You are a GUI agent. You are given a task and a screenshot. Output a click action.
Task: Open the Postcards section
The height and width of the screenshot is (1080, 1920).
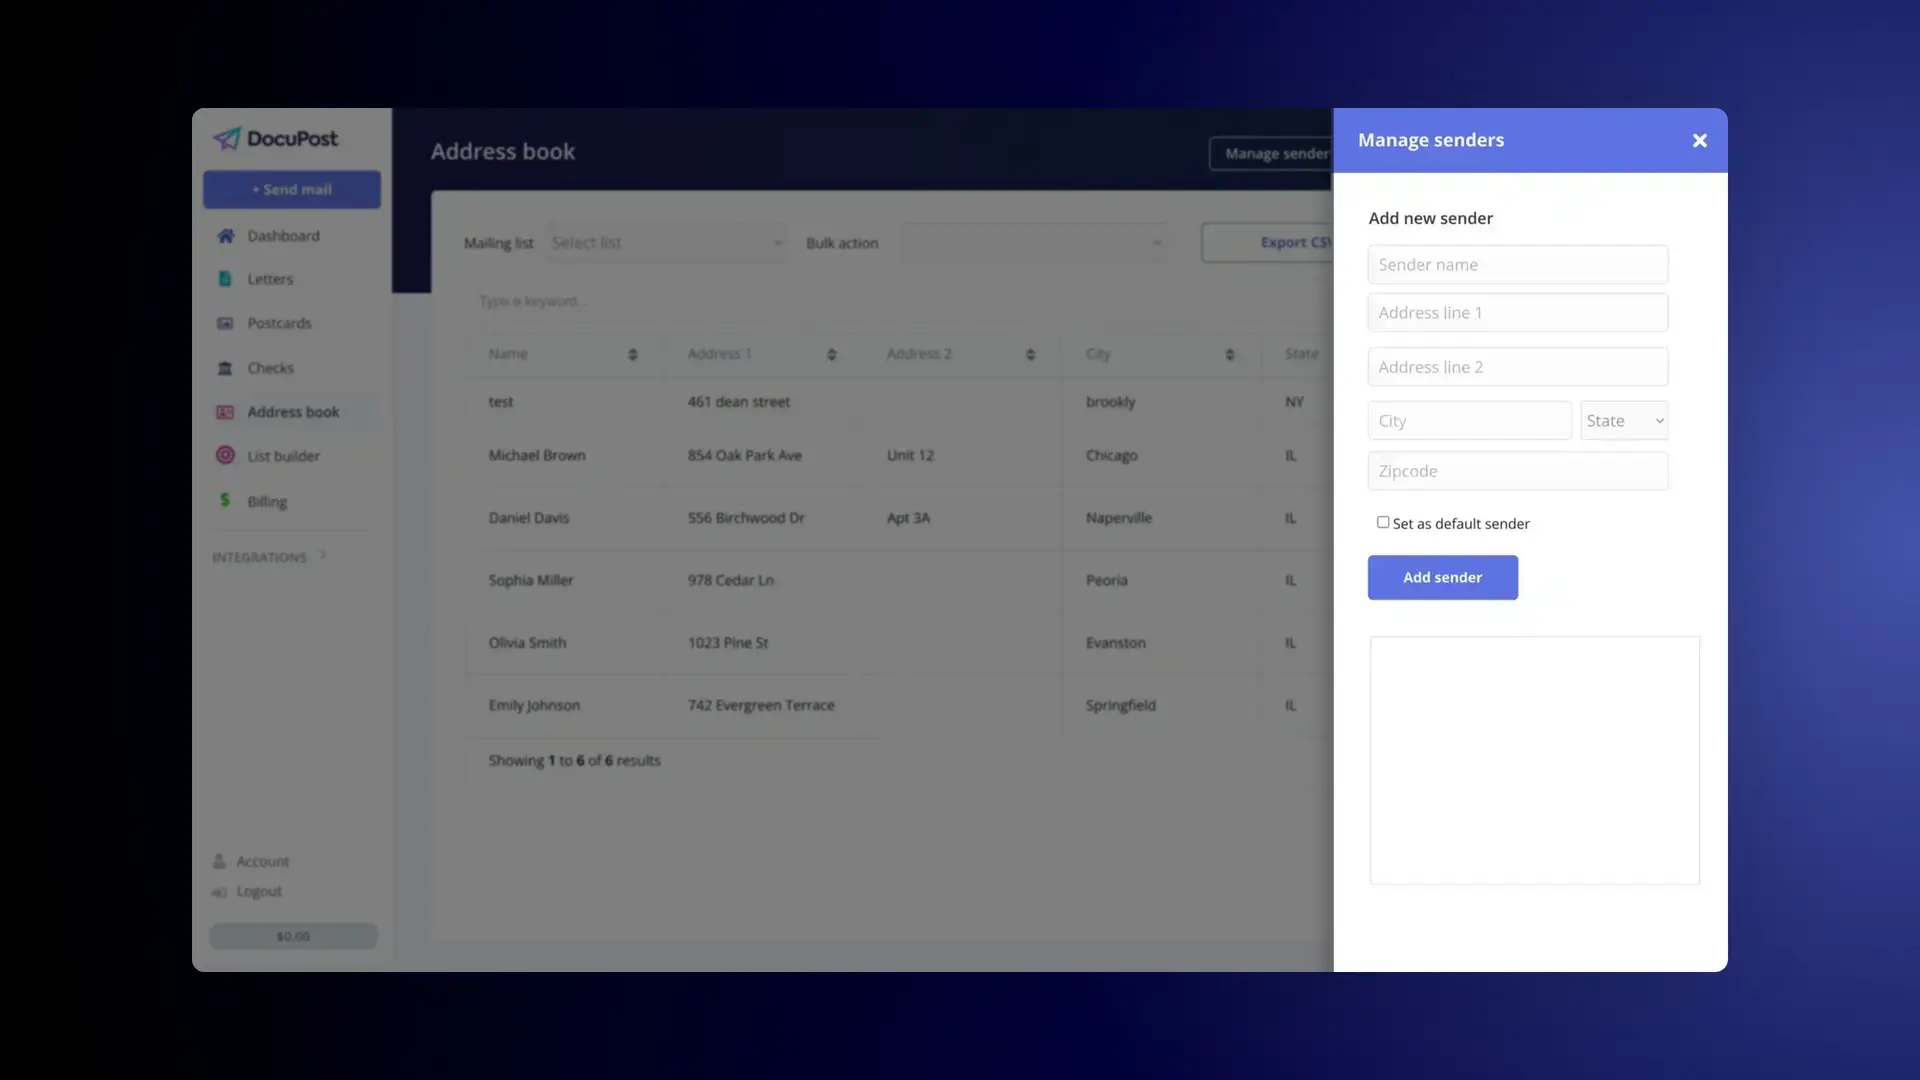click(280, 323)
